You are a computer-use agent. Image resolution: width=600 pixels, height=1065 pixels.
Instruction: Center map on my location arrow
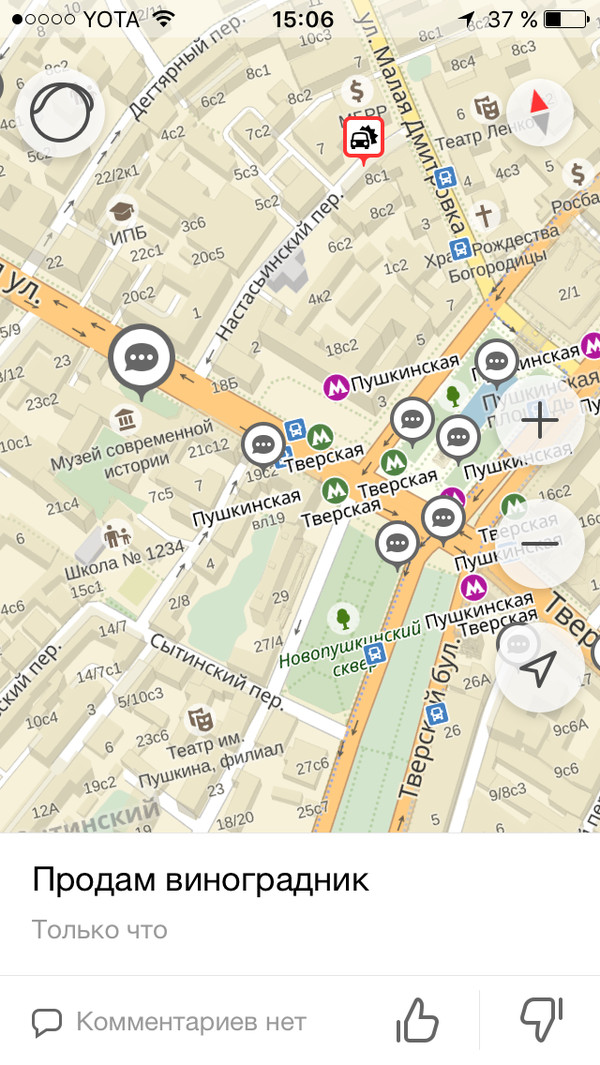540,668
